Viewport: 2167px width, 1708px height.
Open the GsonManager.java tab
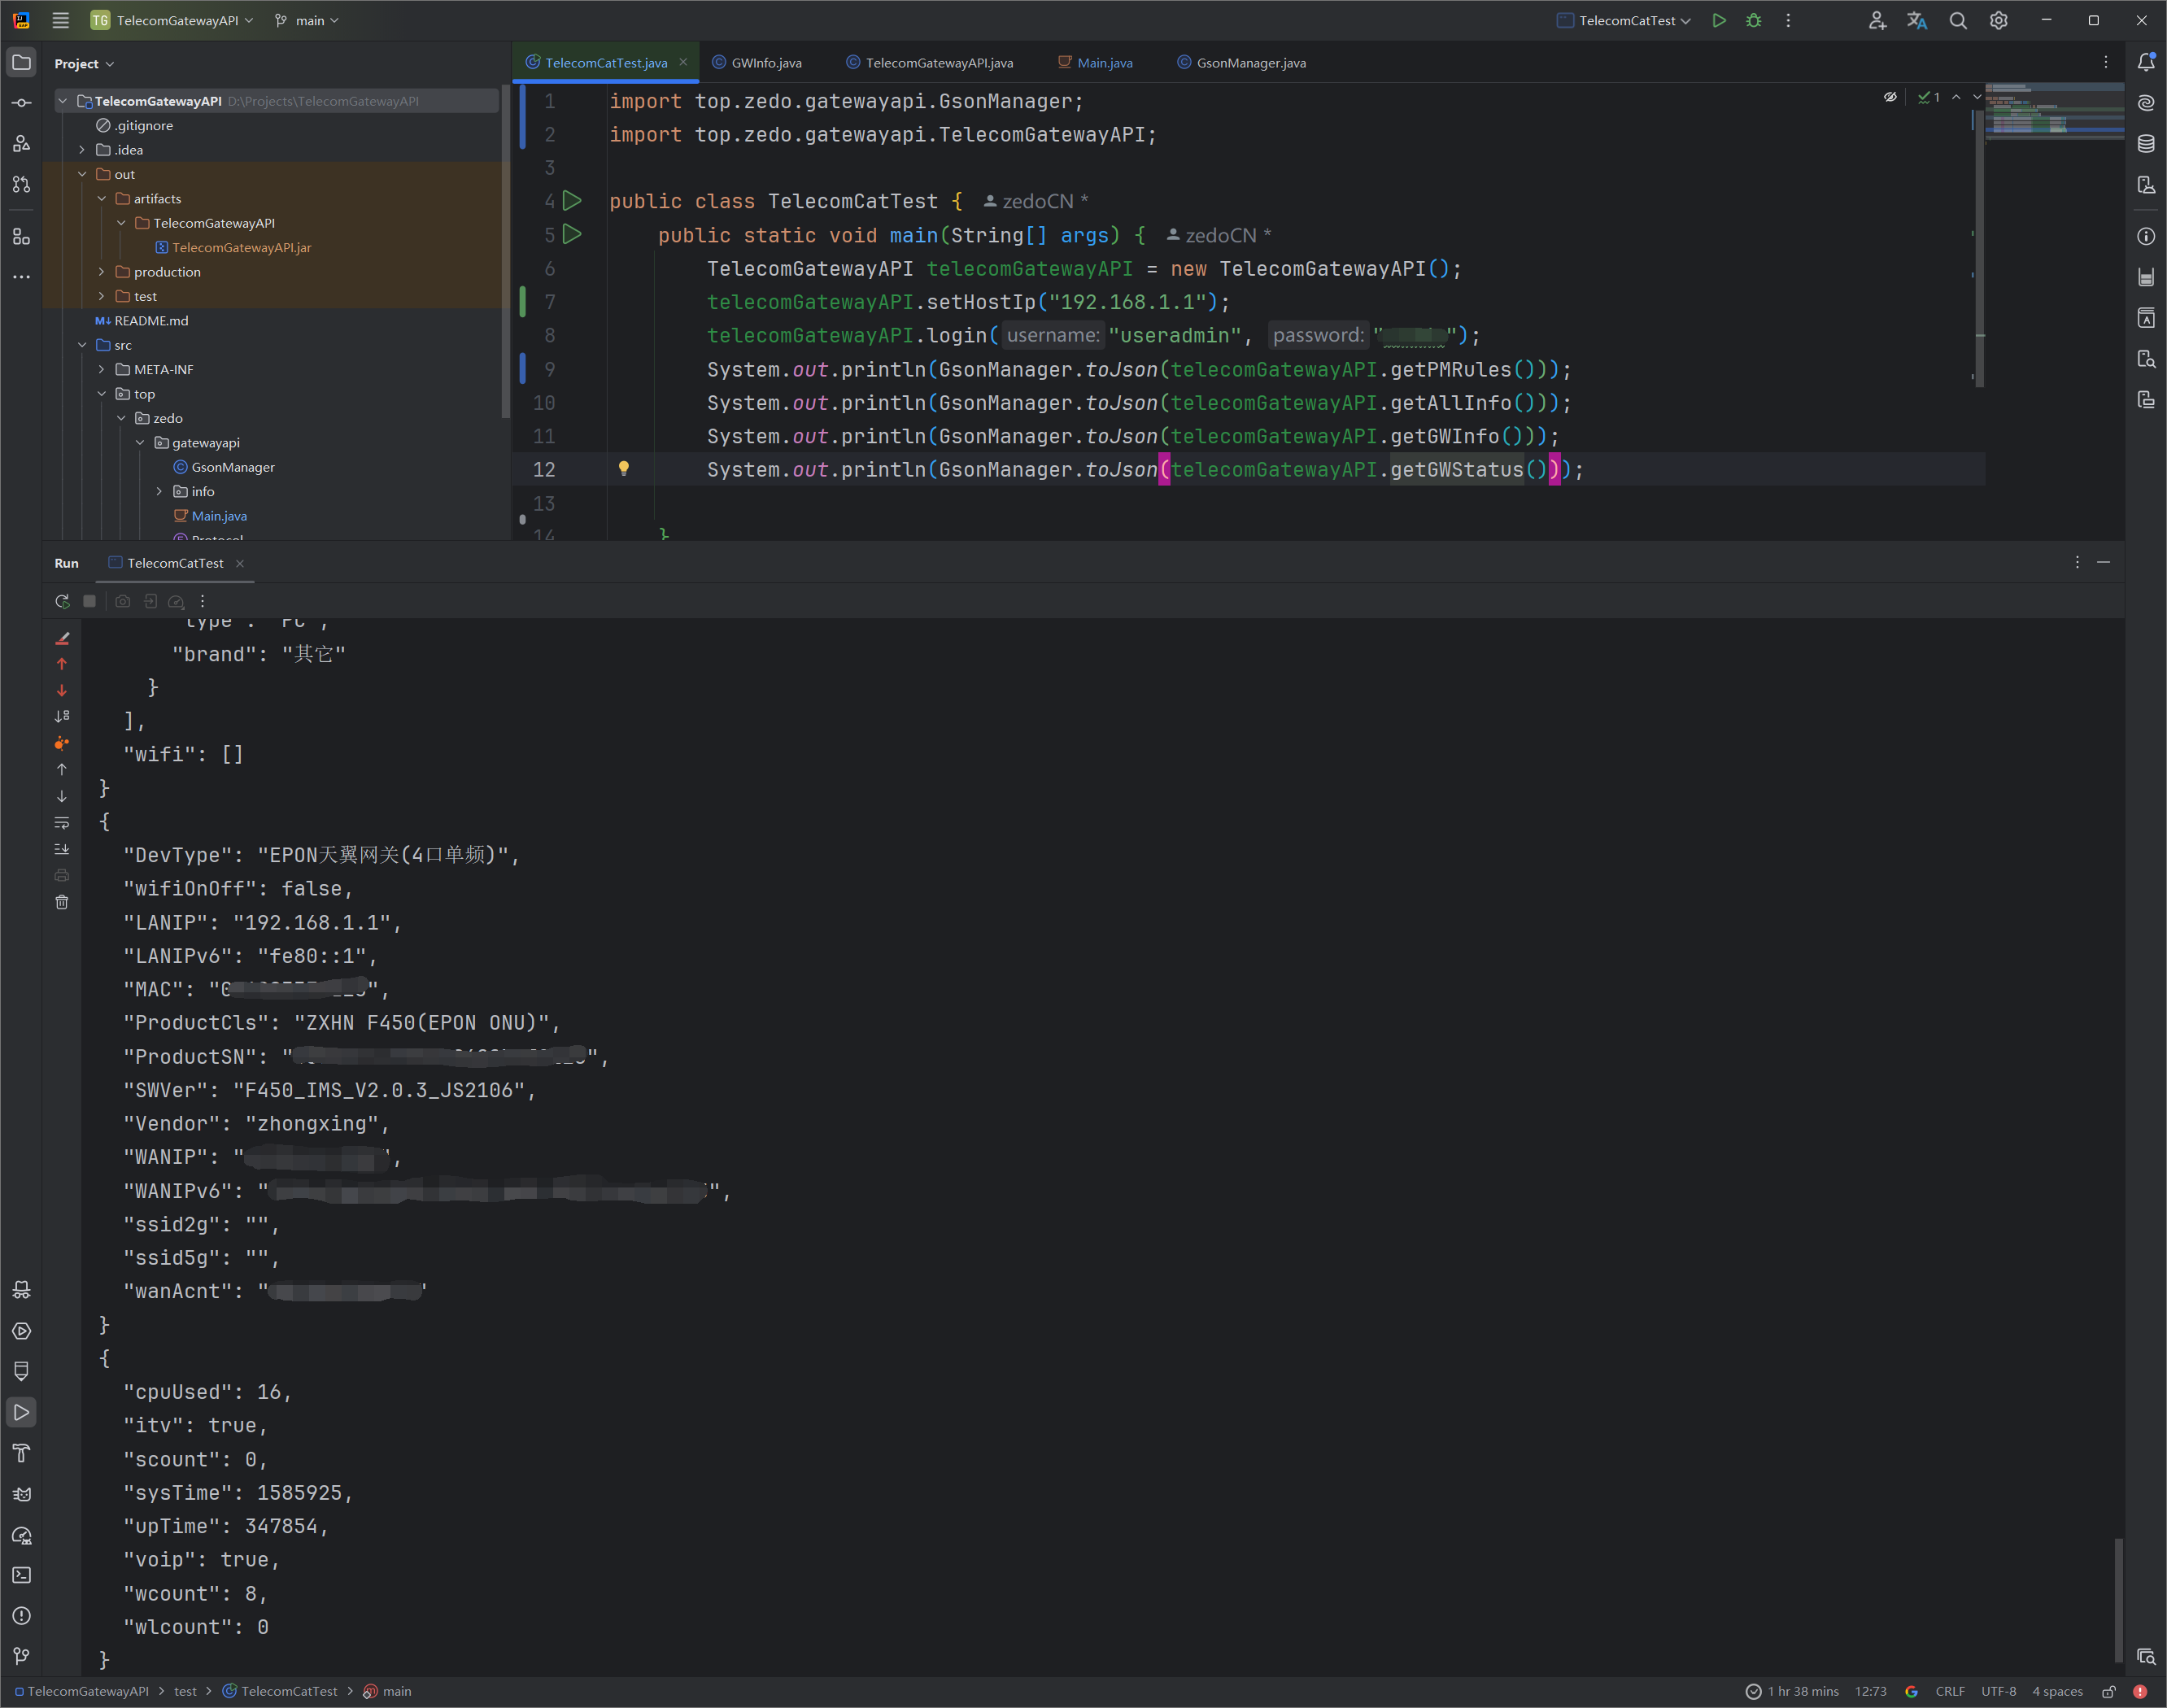(1250, 62)
